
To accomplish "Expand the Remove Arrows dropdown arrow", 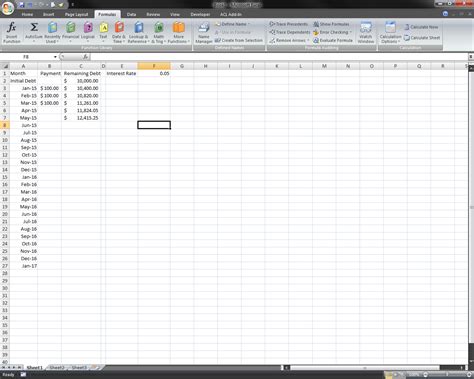I will [x=308, y=40].
